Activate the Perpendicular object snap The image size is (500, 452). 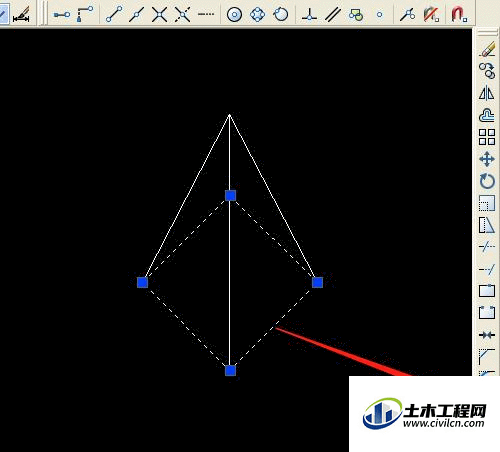click(x=309, y=15)
